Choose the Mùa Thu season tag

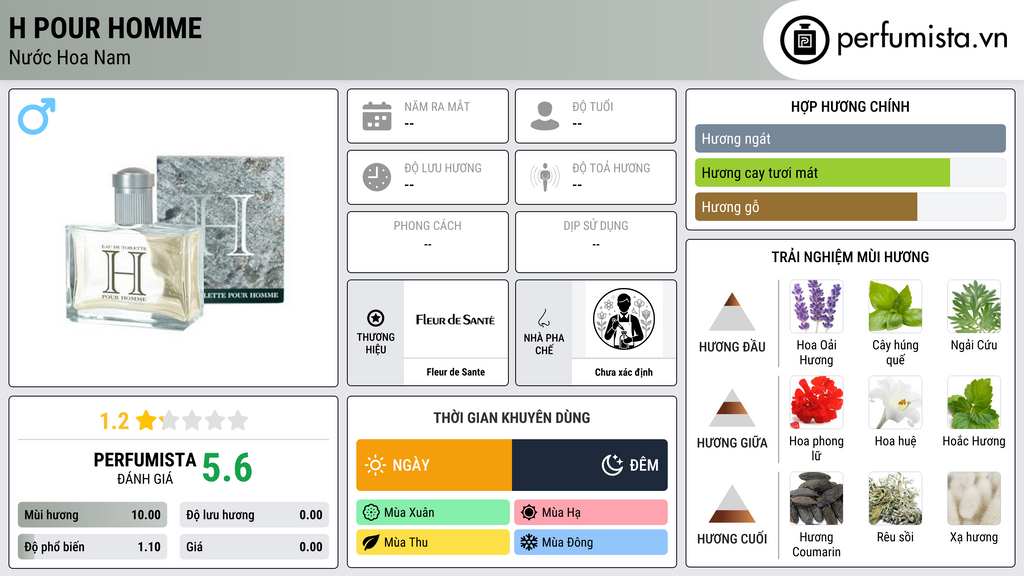point(433,542)
